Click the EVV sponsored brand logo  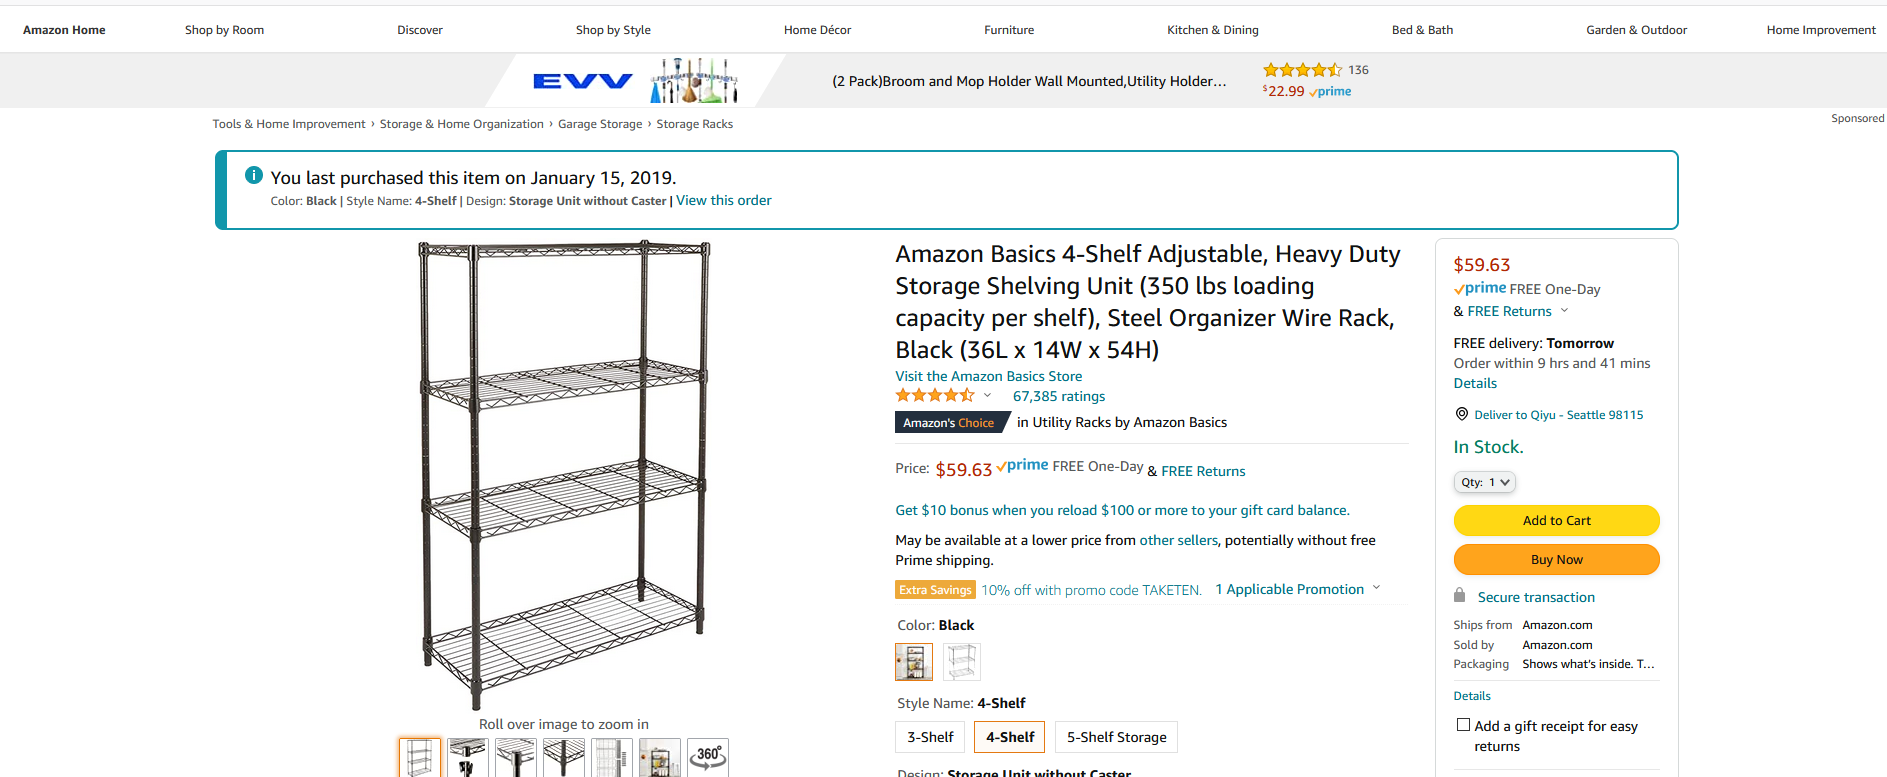point(582,81)
